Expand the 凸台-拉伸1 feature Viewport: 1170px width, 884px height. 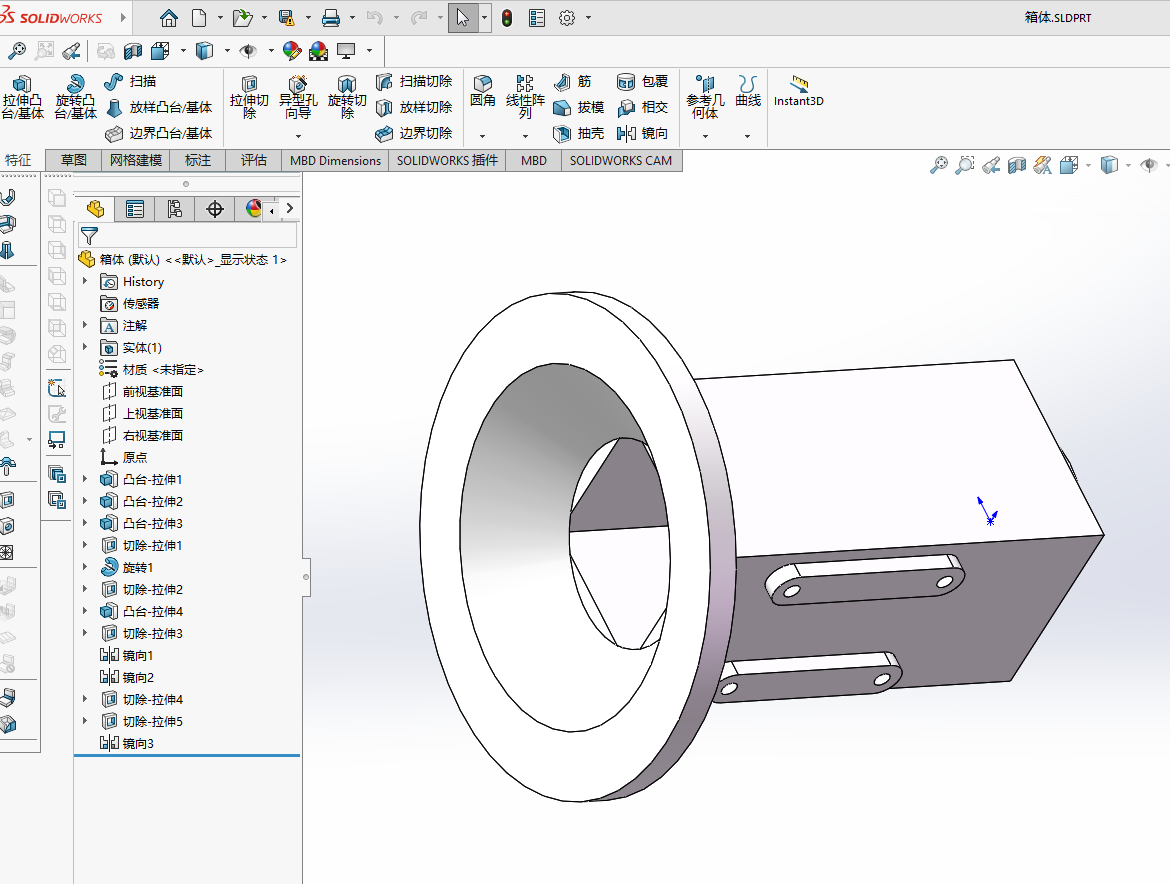(85, 479)
